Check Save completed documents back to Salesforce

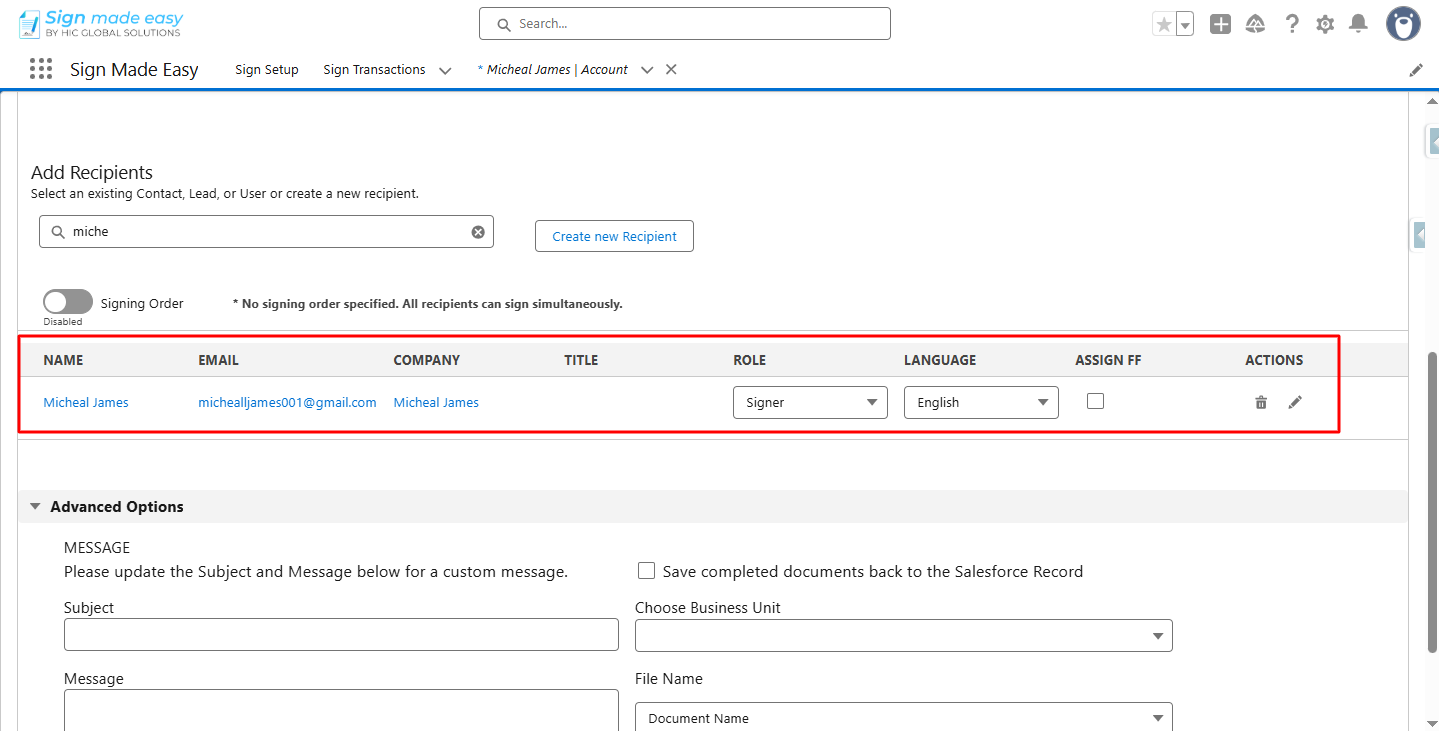646,571
